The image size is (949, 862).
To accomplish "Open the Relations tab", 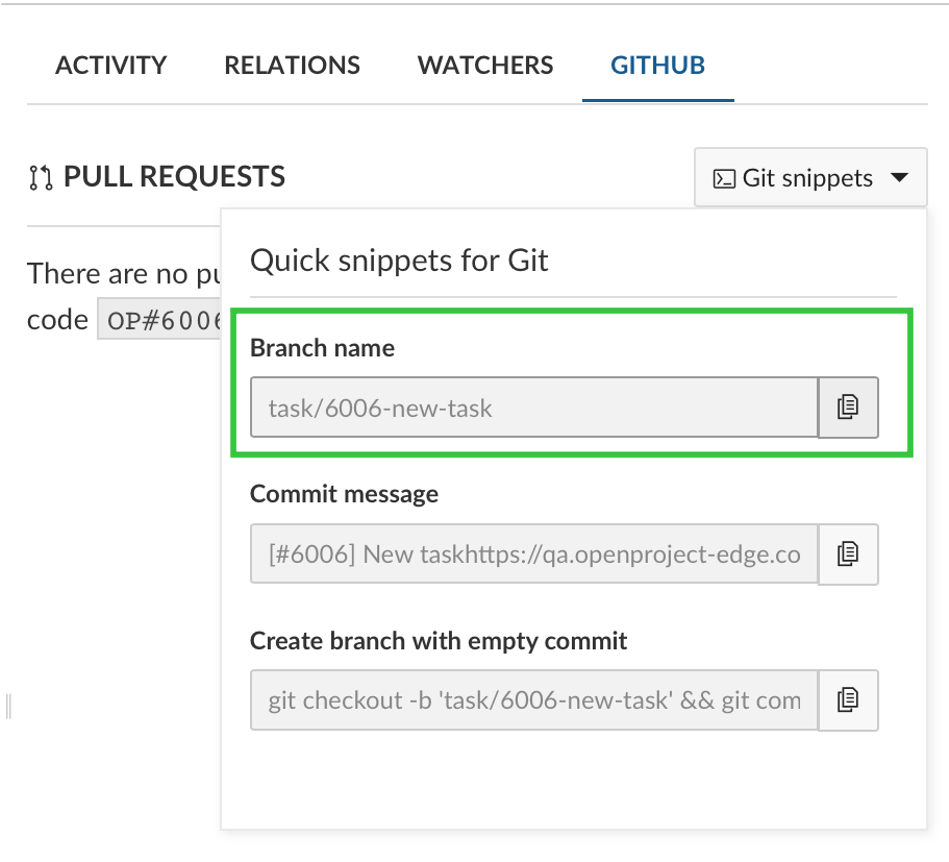I will 292,66.
